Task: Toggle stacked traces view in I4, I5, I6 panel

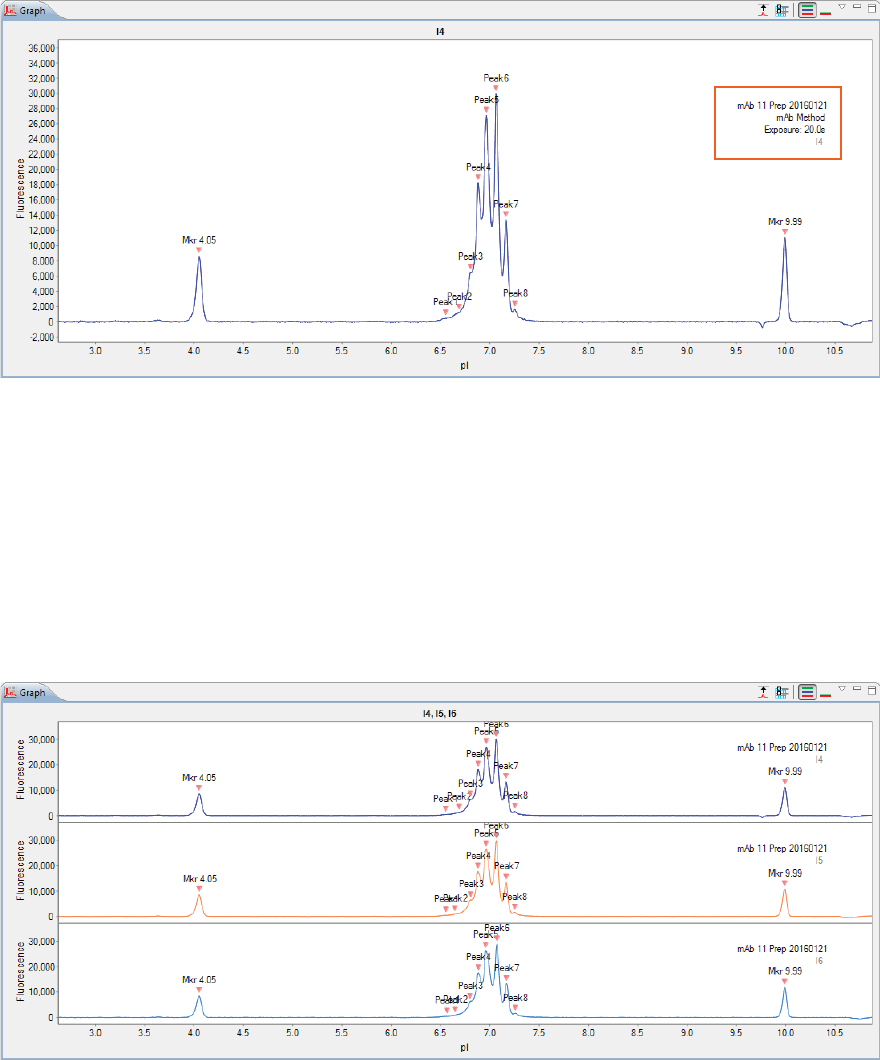Action: 807,692
